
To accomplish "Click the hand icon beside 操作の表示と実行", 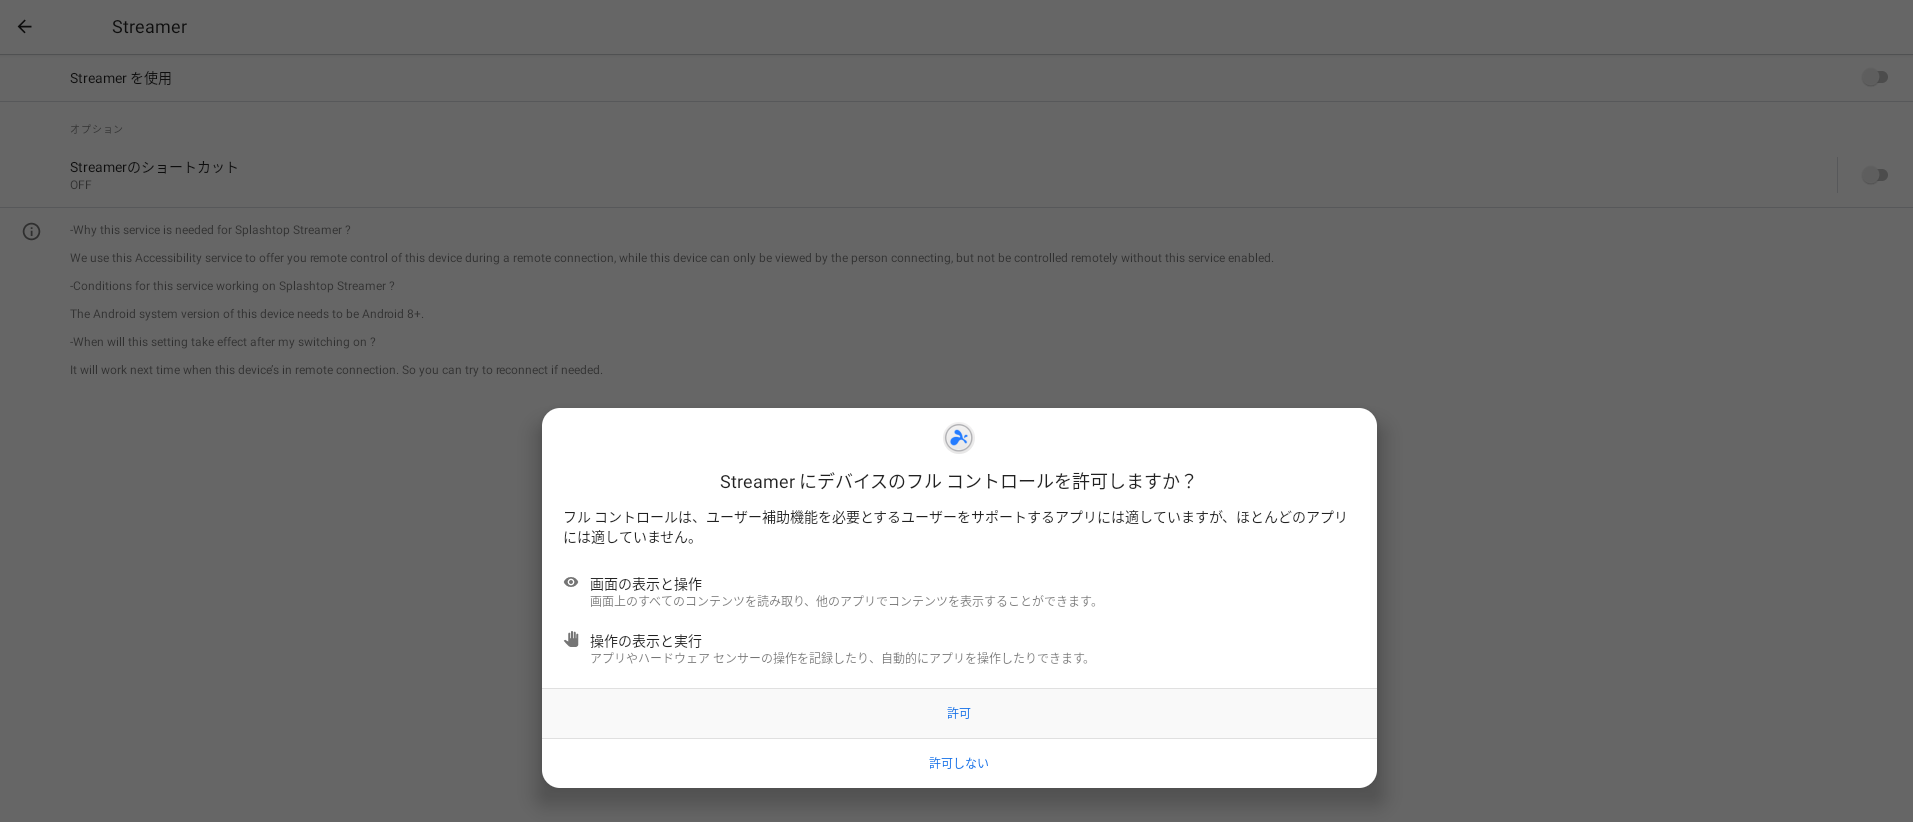I will coord(571,639).
